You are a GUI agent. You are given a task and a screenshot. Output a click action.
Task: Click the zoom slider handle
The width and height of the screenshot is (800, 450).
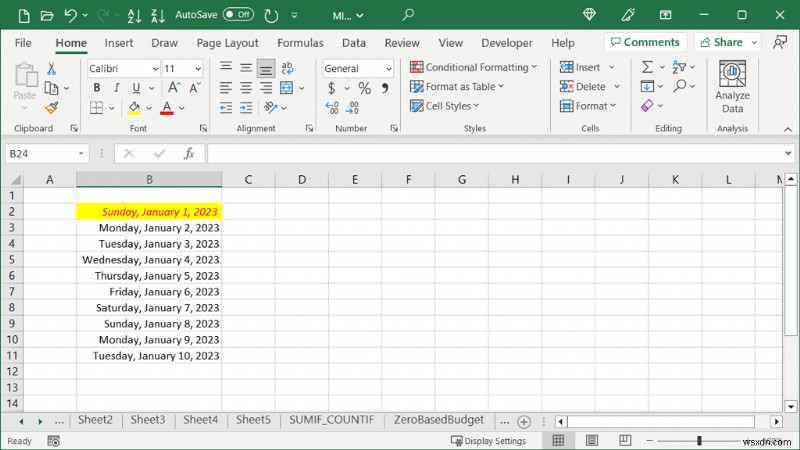click(x=699, y=440)
